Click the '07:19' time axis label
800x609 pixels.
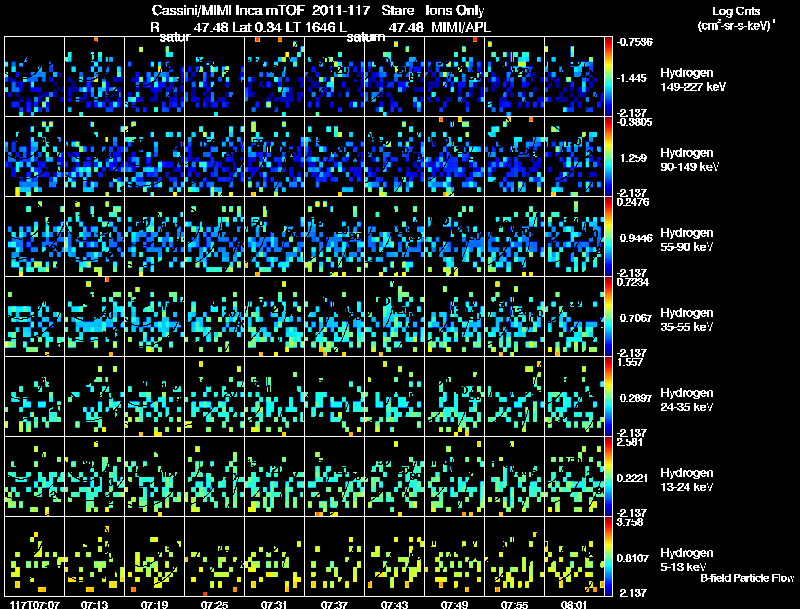pos(155,604)
